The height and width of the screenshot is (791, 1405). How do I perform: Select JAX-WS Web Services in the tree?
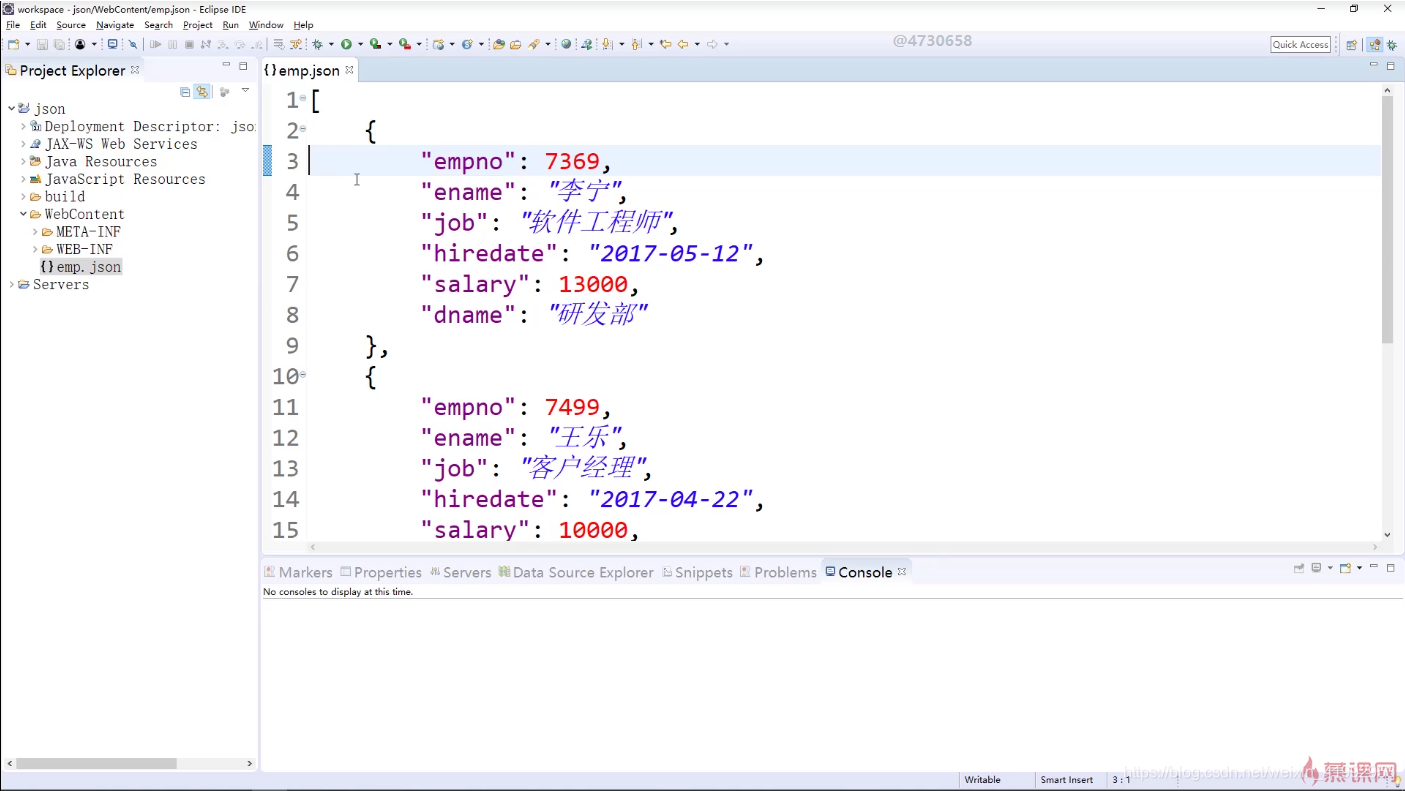pyautogui.click(x=114, y=144)
